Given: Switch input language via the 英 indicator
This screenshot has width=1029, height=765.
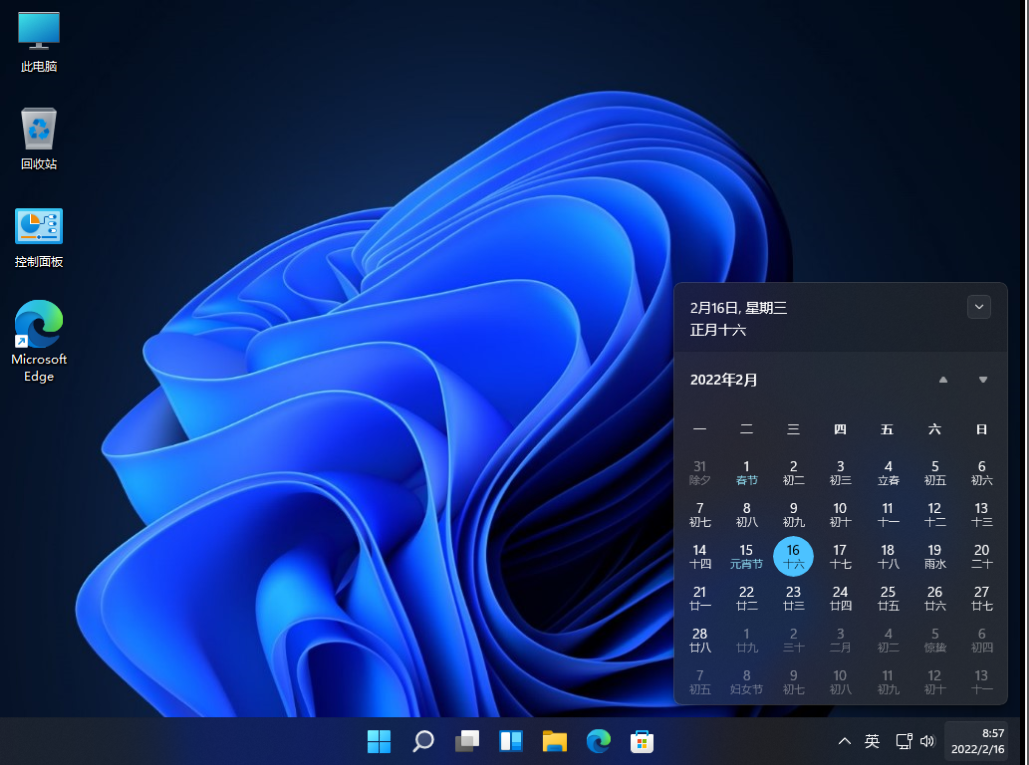Looking at the screenshot, I should (x=871, y=741).
